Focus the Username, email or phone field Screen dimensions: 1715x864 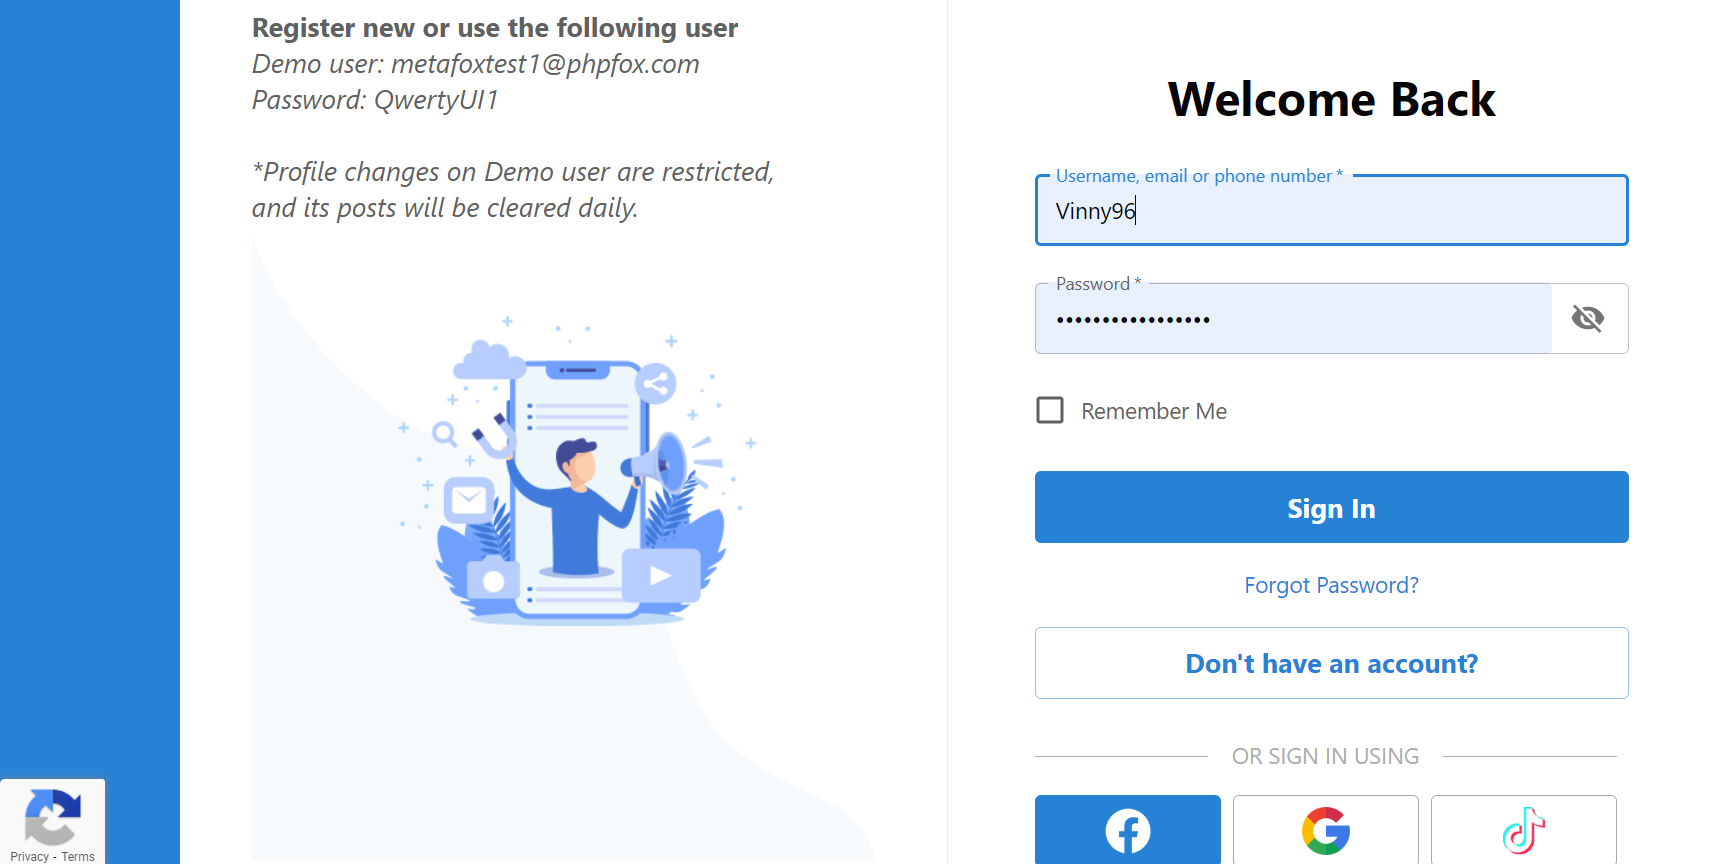(1331, 211)
